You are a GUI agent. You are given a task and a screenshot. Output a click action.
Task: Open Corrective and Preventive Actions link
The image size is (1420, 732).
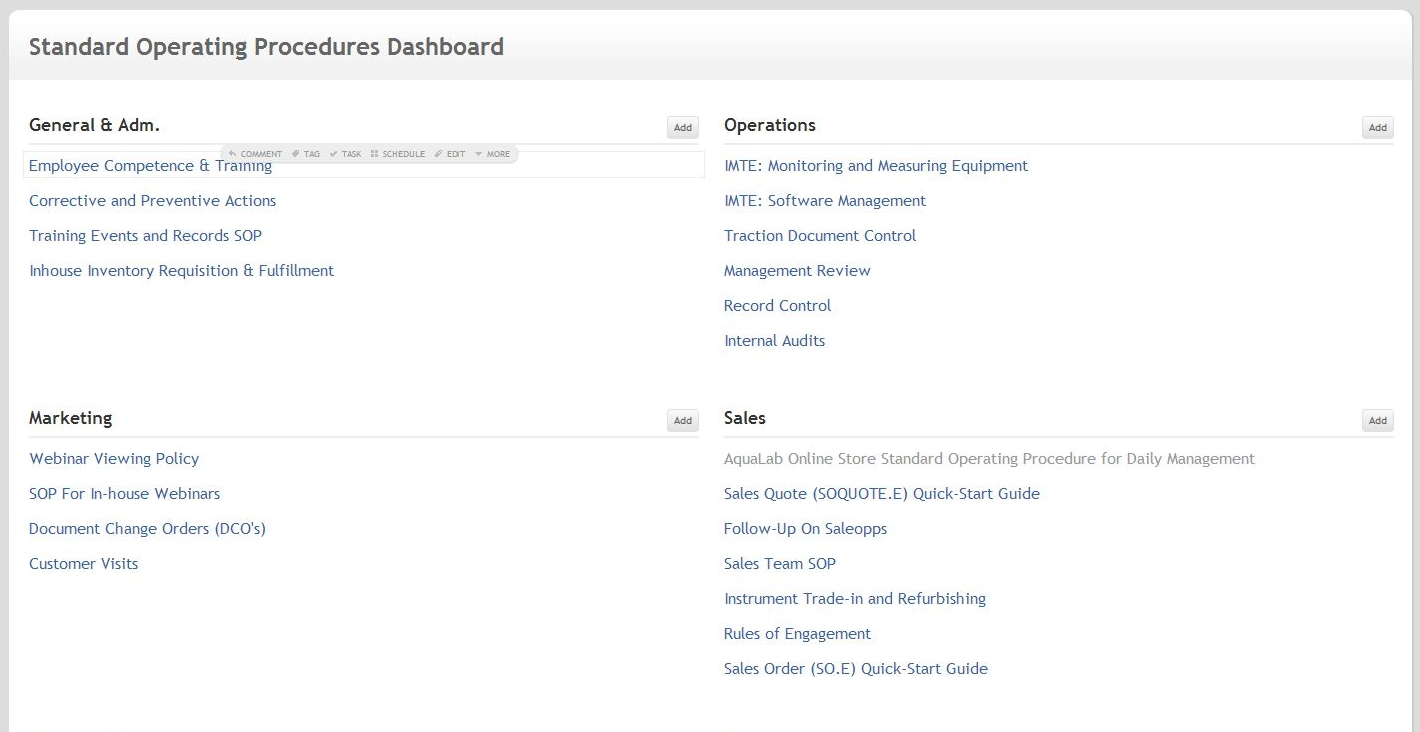(152, 201)
